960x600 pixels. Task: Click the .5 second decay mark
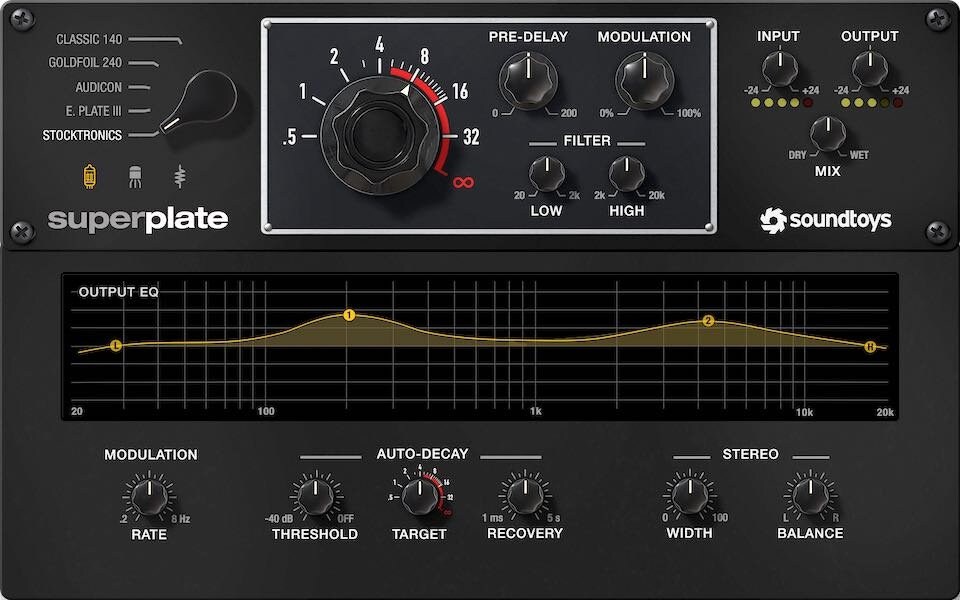pos(290,137)
